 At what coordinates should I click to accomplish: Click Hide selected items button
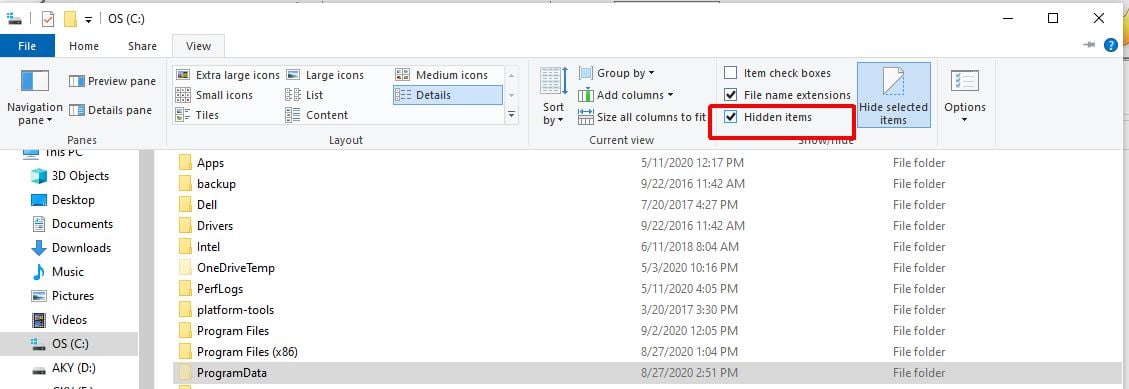pyautogui.click(x=894, y=95)
